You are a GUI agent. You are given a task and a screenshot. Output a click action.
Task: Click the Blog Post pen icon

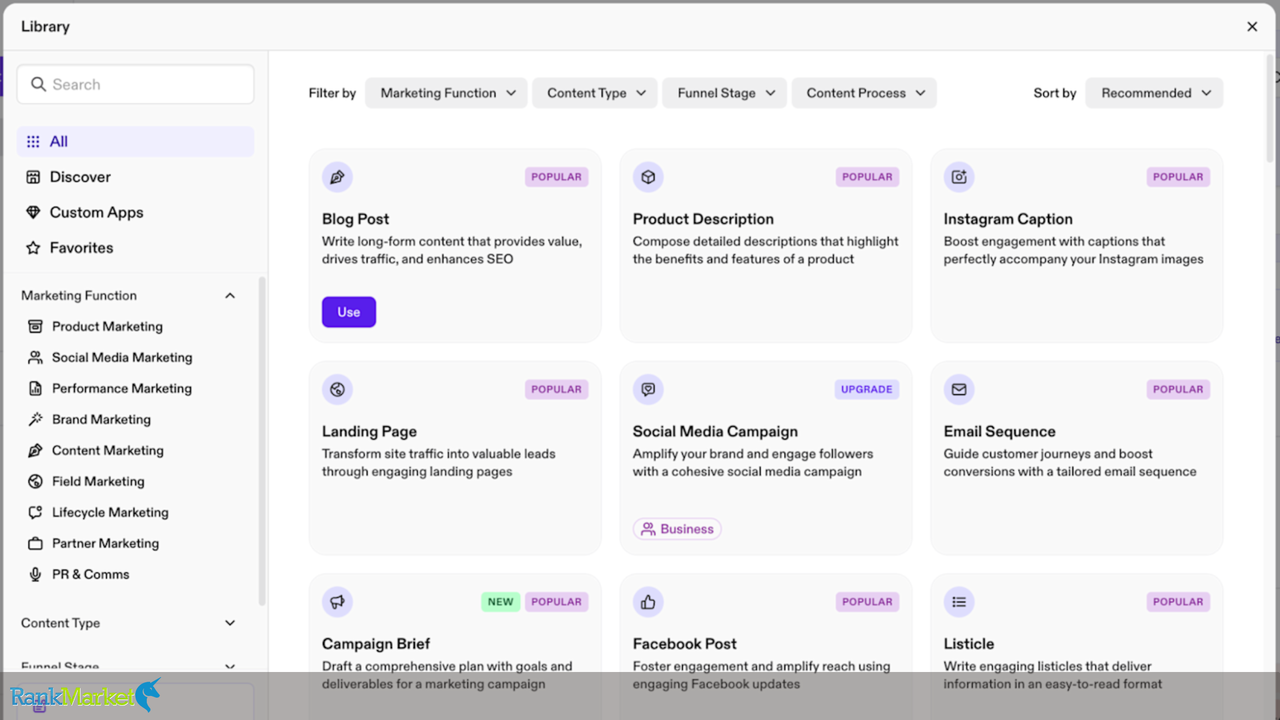point(337,177)
